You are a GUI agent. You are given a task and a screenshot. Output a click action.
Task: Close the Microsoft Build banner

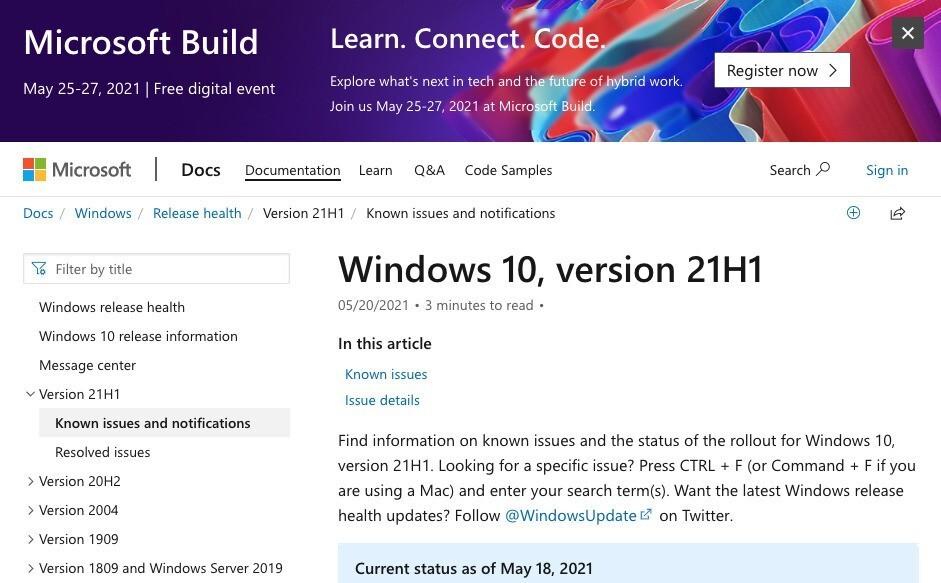click(x=907, y=33)
